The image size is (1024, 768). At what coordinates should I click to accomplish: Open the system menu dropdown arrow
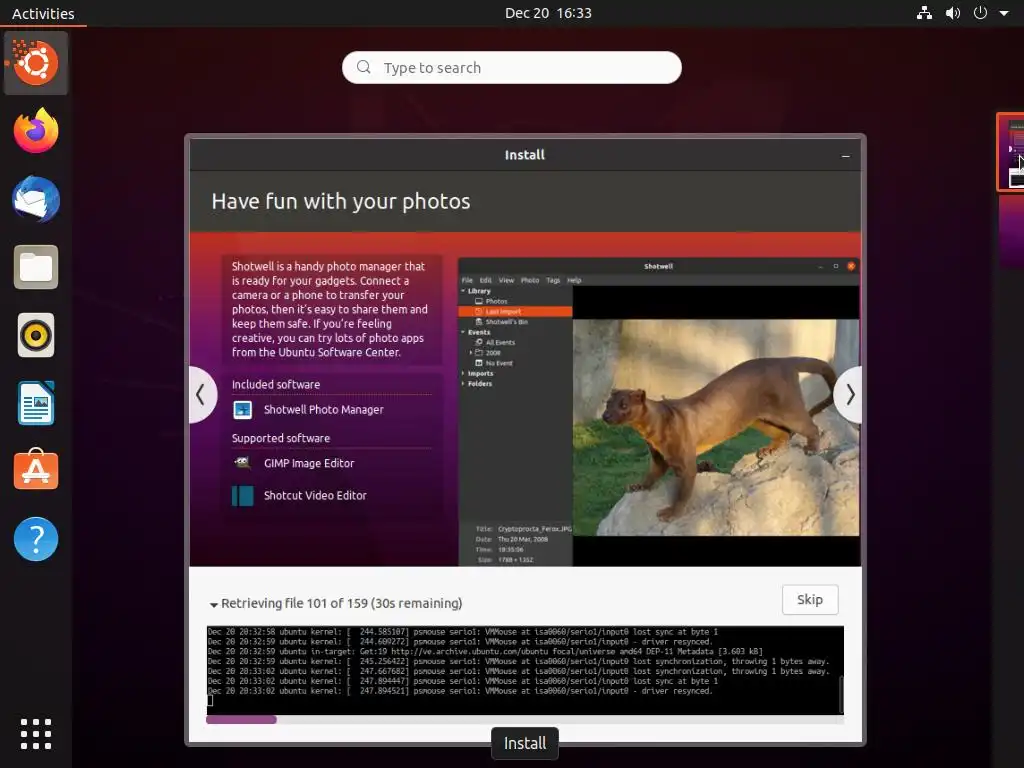pos(1004,13)
